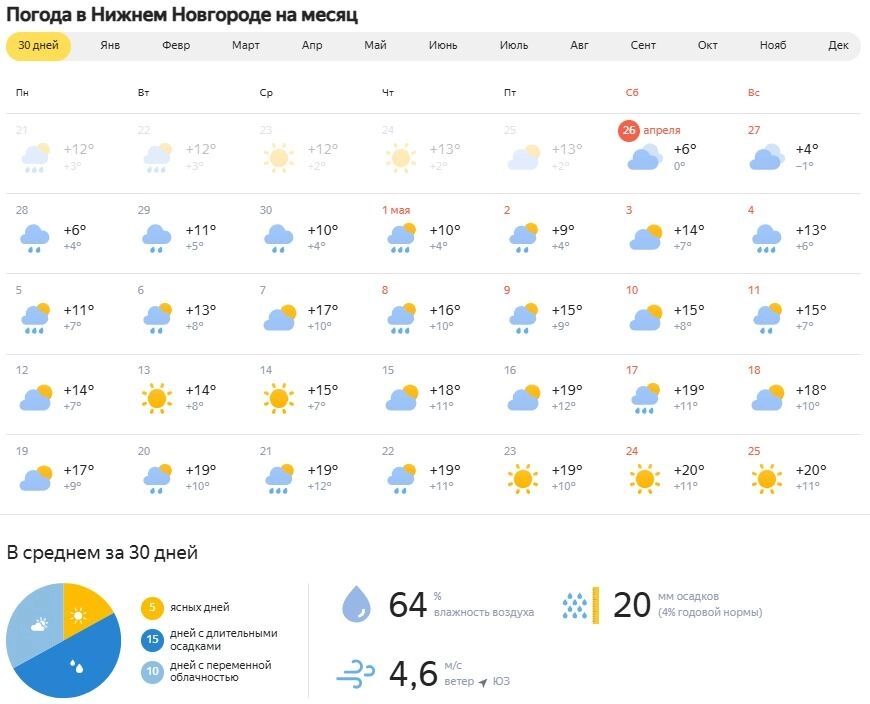The height and width of the screenshot is (704, 870).
Task: Click the precipitation gauge icon
Action: (580, 604)
